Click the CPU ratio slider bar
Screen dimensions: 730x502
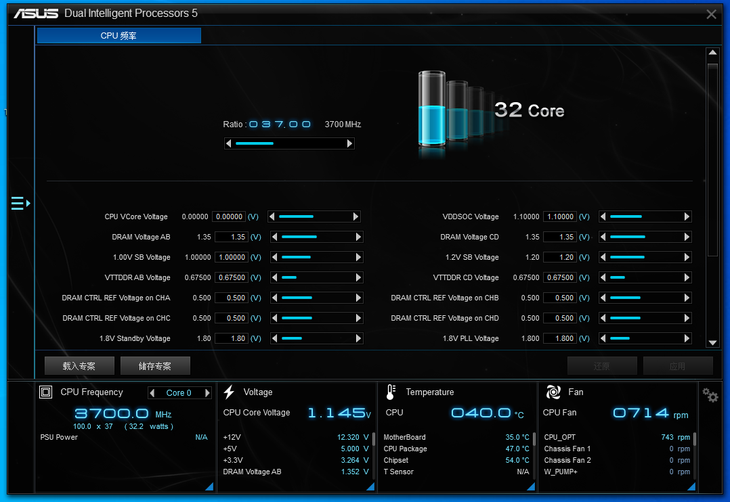(289, 143)
